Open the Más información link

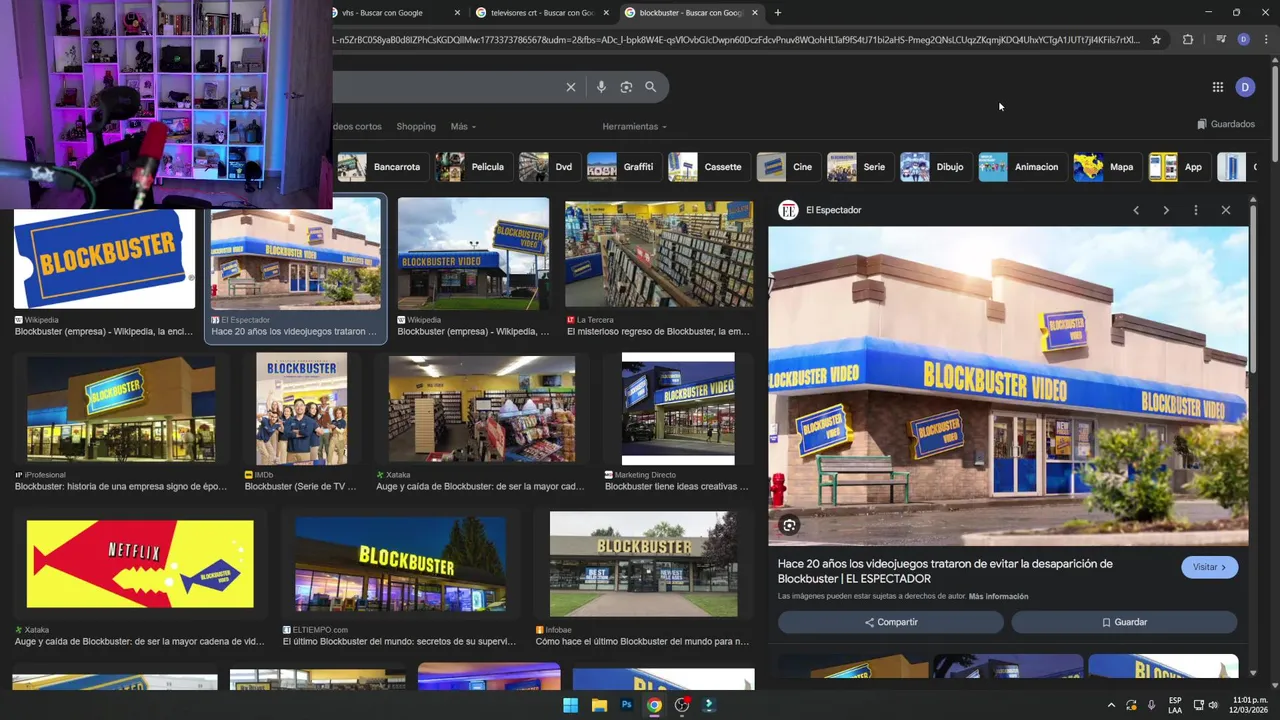pyautogui.click(x=998, y=597)
